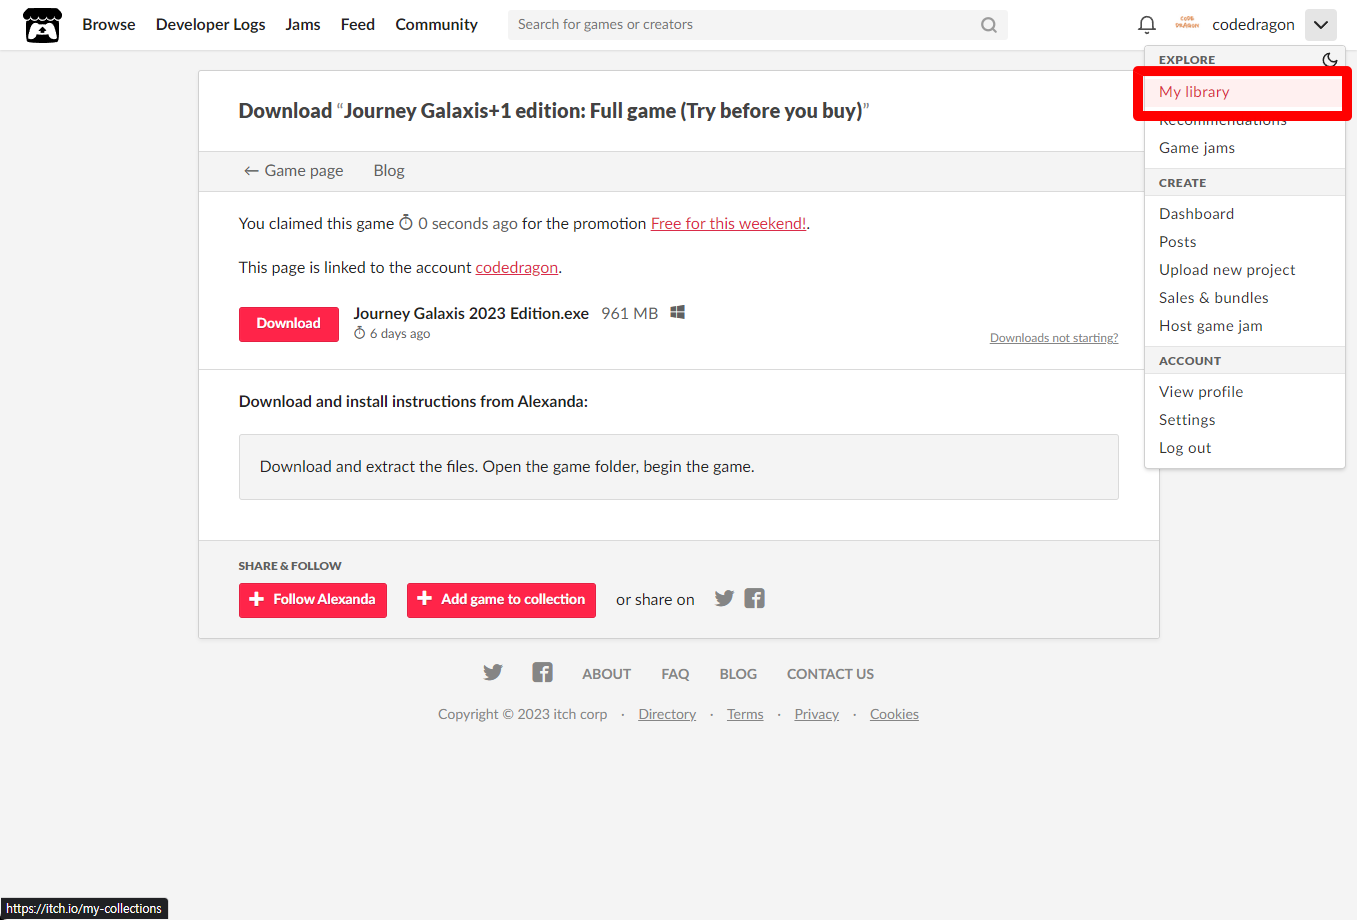Open Downloads not starting help link
This screenshot has width=1357, height=920.
point(1054,338)
